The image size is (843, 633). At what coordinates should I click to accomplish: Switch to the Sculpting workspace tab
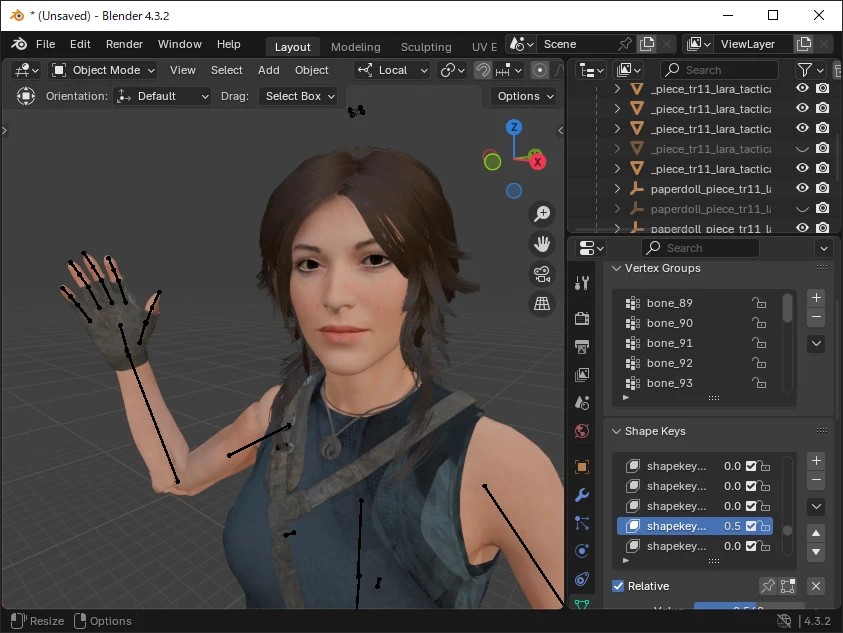(426, 47)
